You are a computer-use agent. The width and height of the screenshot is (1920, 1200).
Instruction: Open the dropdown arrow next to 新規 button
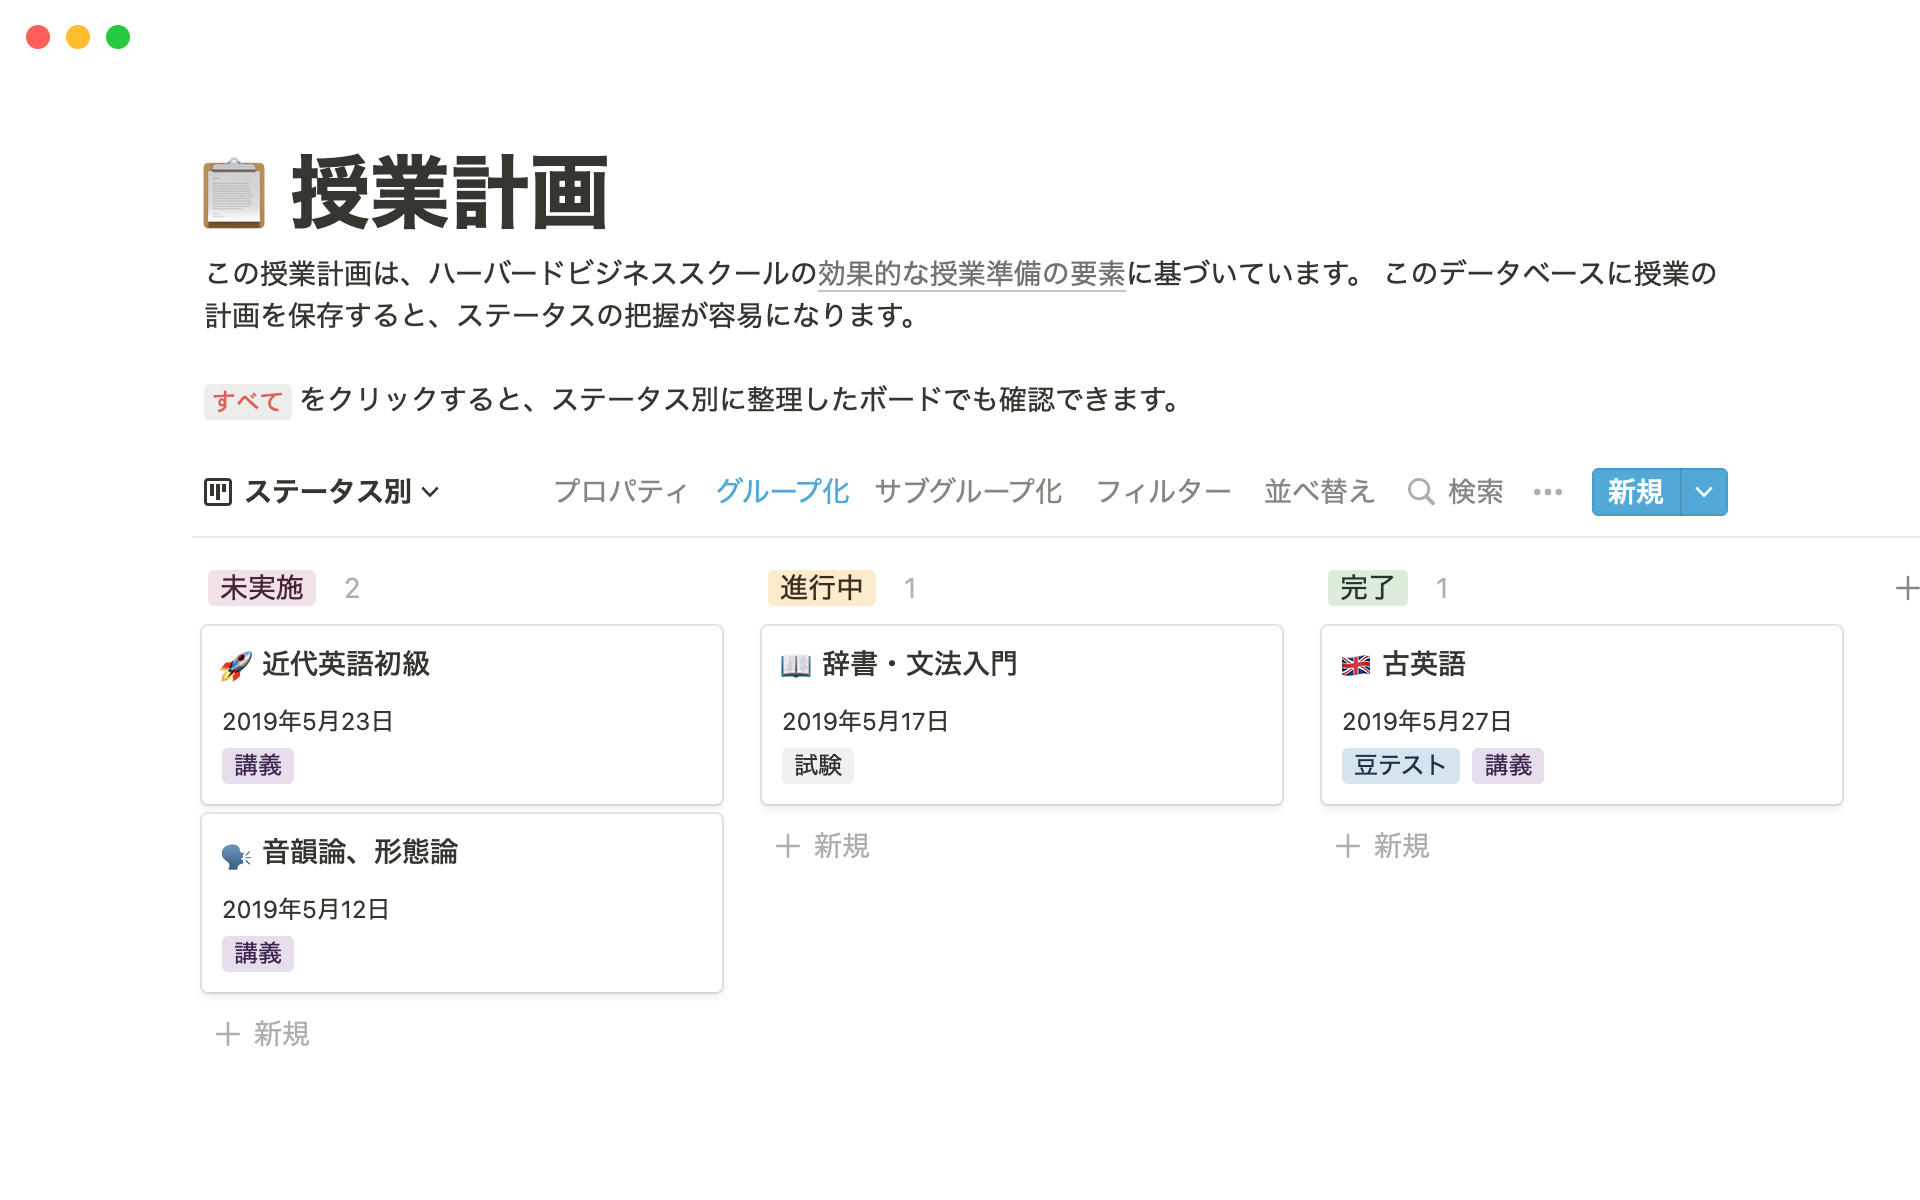(1704, 492)
